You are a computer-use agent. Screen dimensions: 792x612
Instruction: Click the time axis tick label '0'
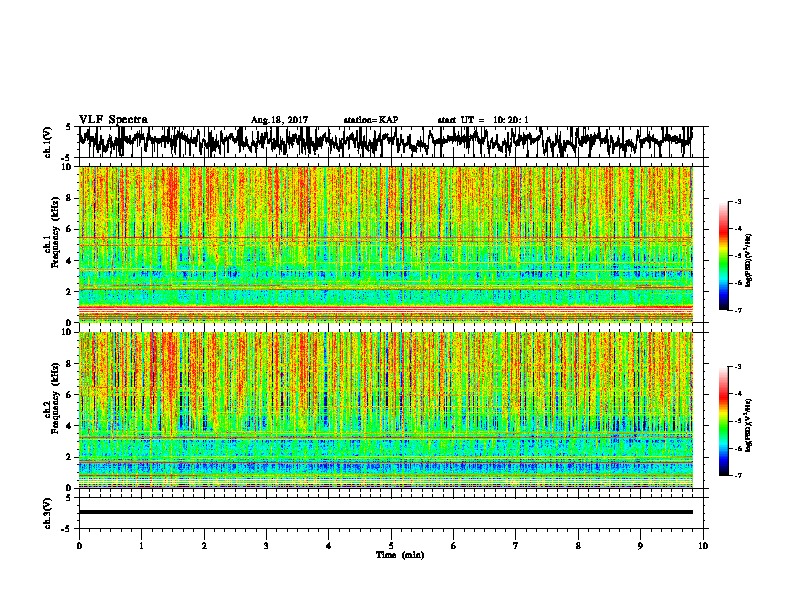tap(79, 545)
